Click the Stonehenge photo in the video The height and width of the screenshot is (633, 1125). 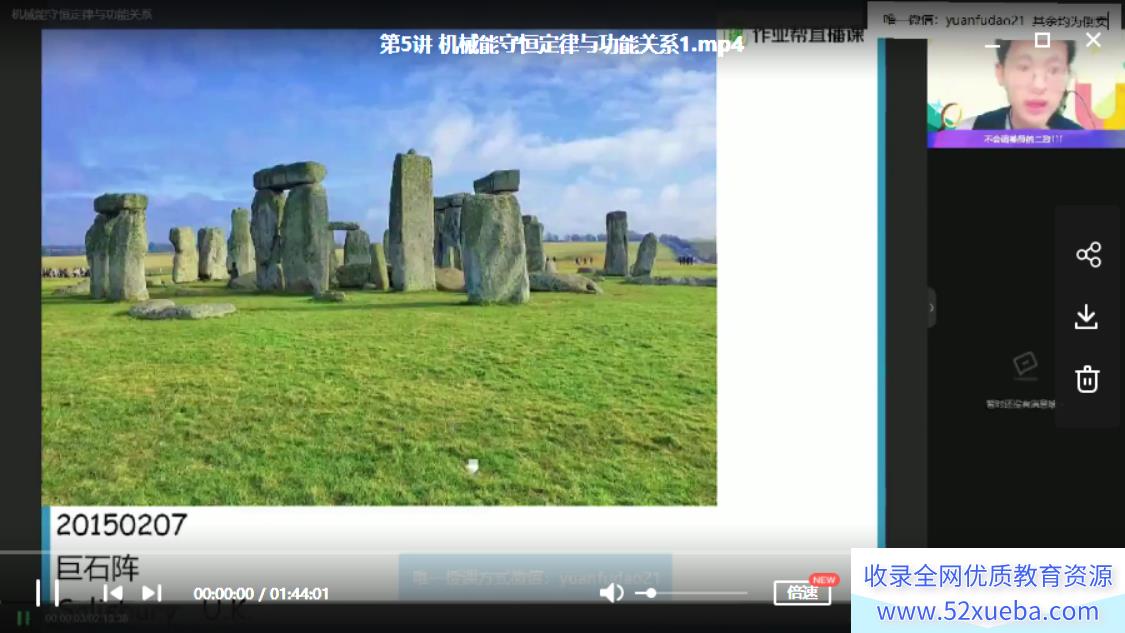pyautogui.click(x=379, y=268)
